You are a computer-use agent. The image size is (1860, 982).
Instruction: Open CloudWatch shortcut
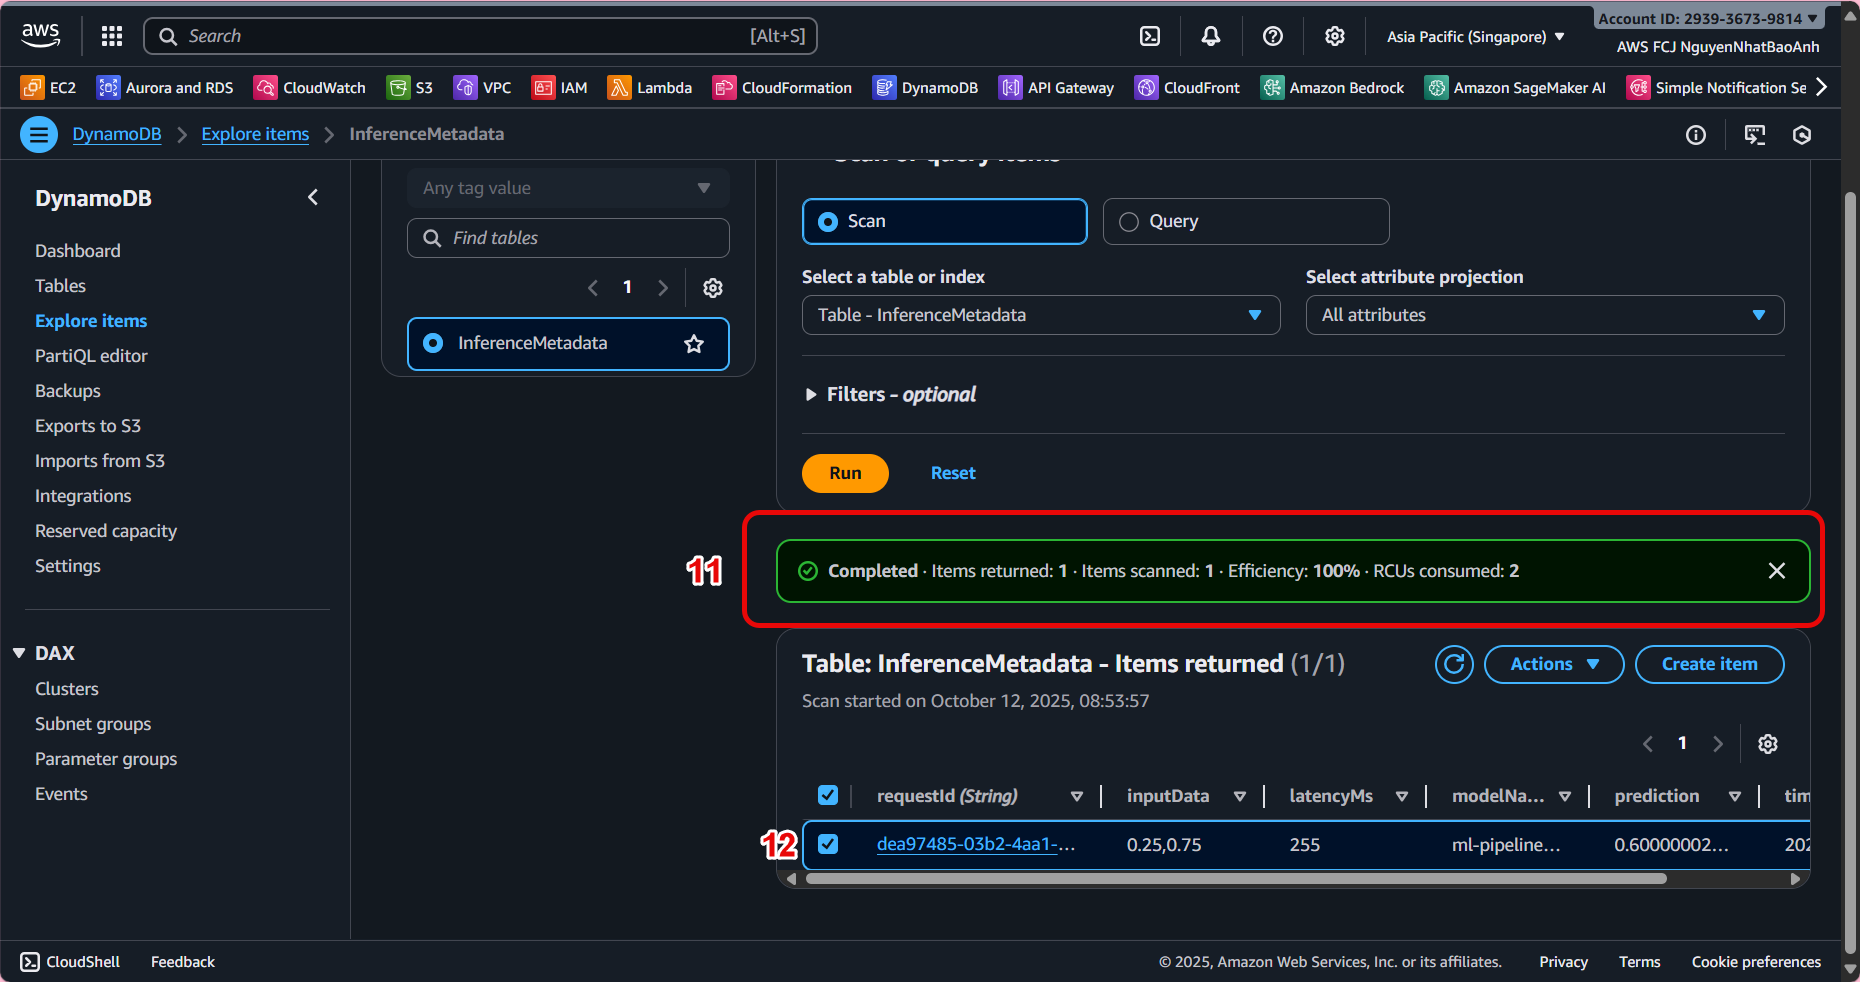click(x=310, y=88)
